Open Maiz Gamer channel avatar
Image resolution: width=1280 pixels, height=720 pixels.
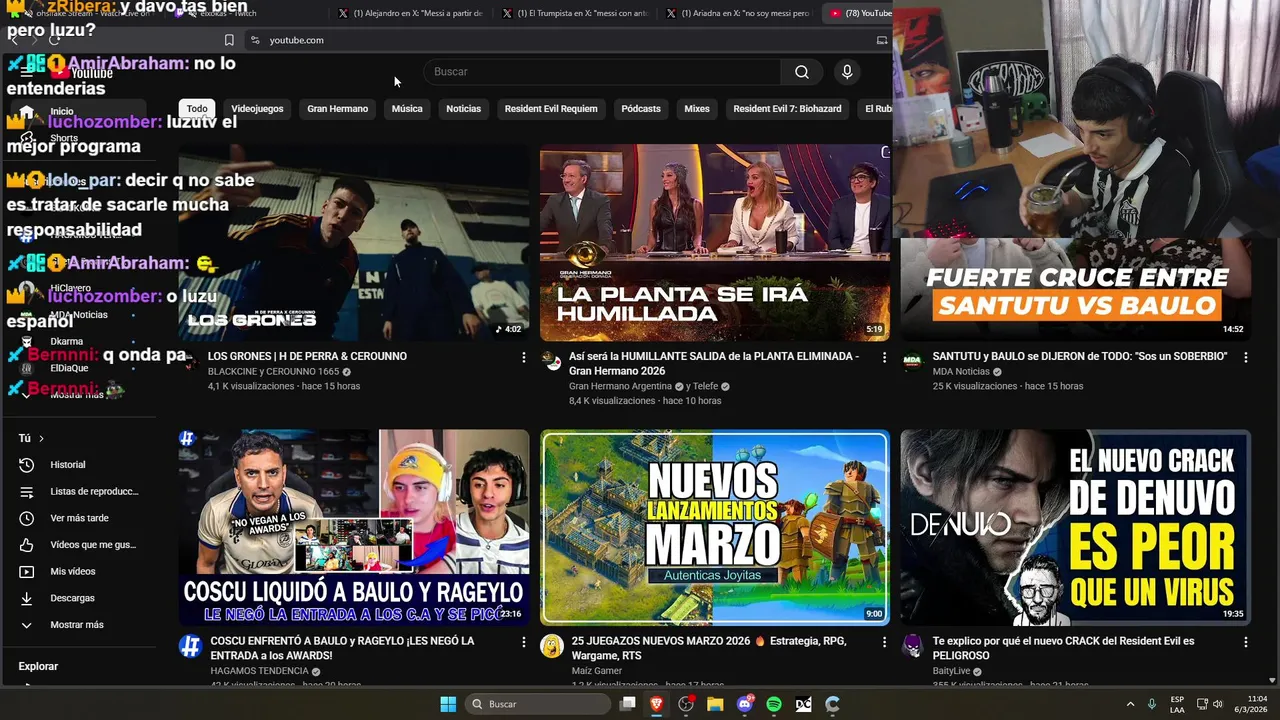pos(552,646)
